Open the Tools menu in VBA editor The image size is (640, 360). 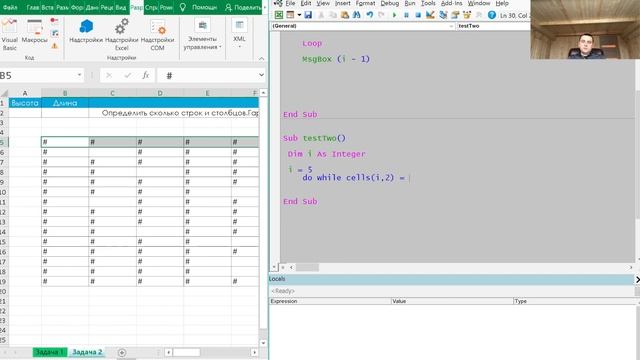[428, 3]
